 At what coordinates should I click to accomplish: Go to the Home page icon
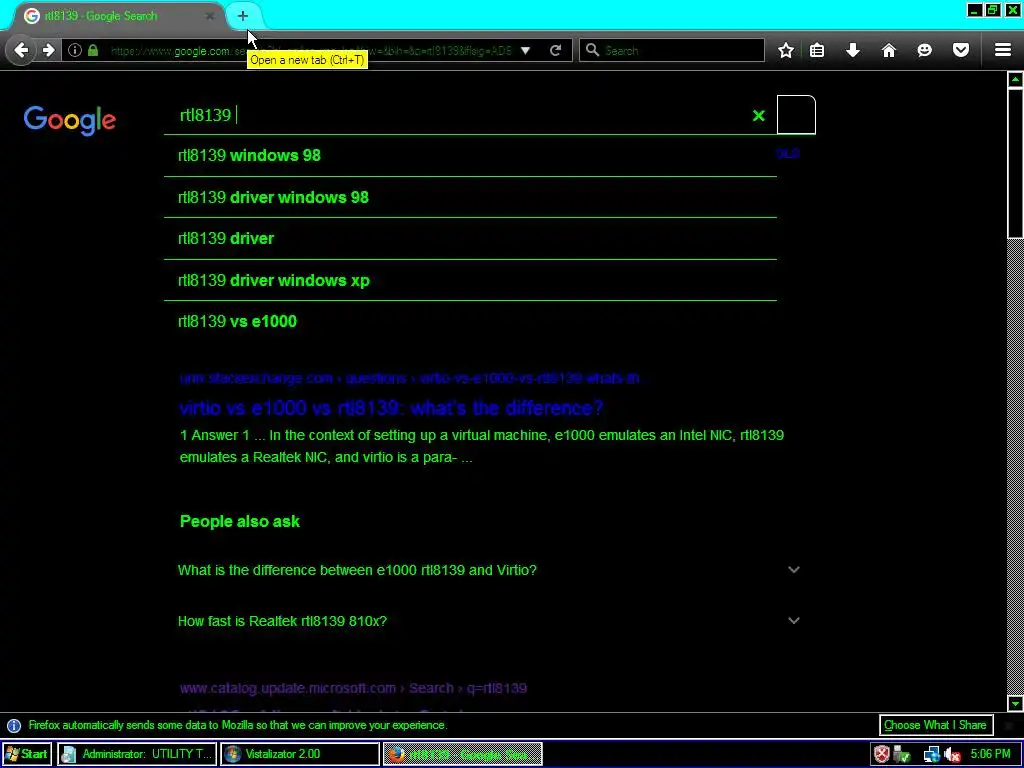(x=889, y=50)
